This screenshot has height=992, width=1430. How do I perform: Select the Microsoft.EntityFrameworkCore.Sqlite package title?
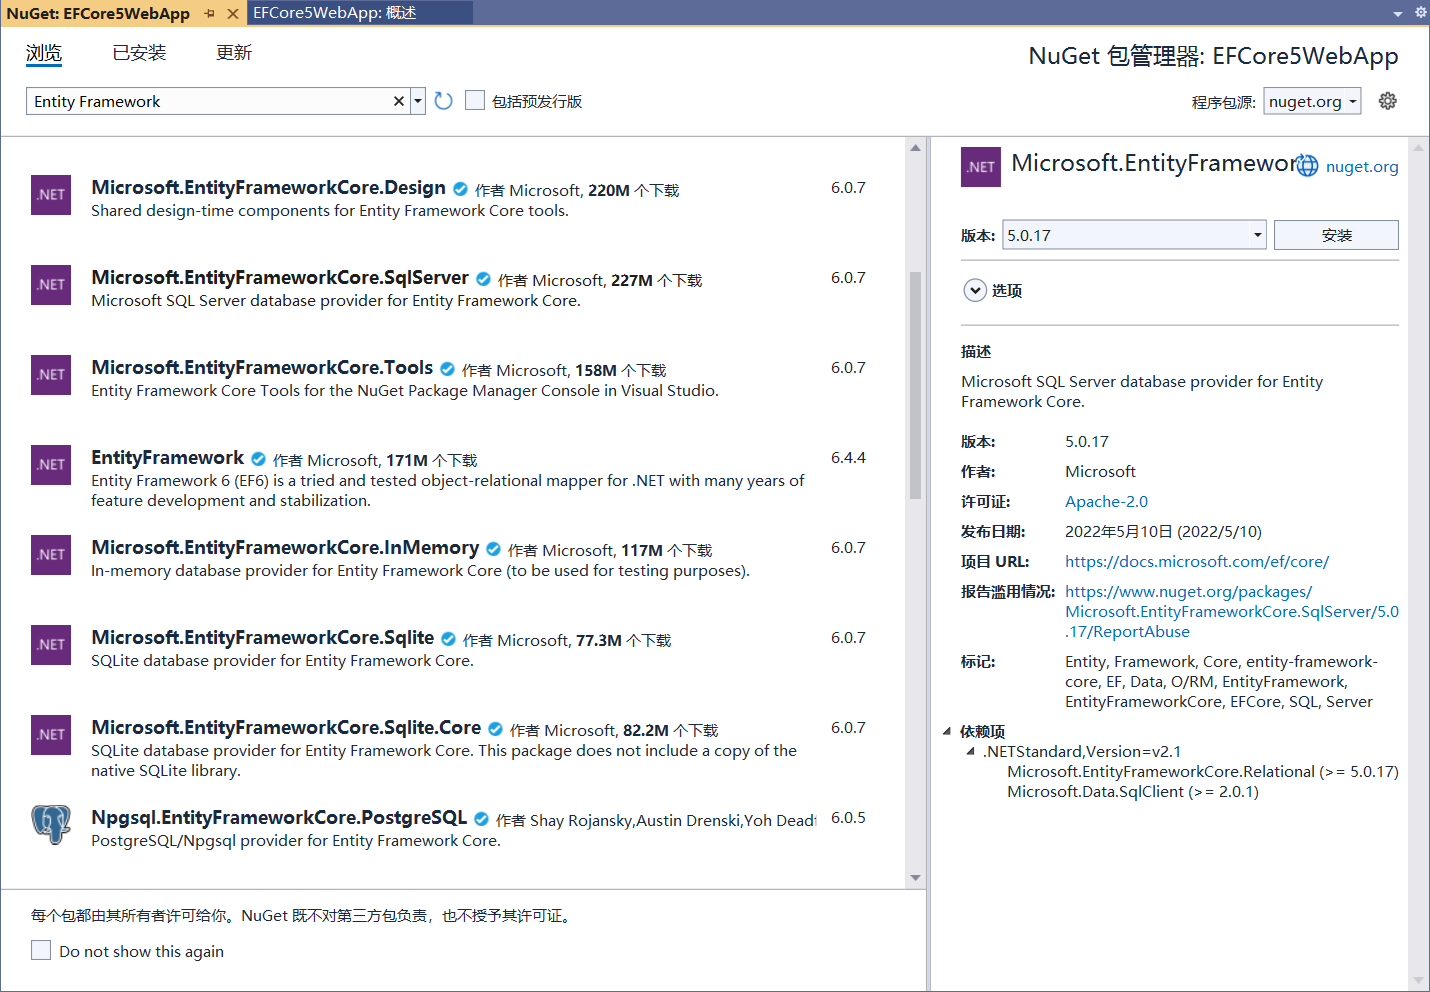[262, 638]
